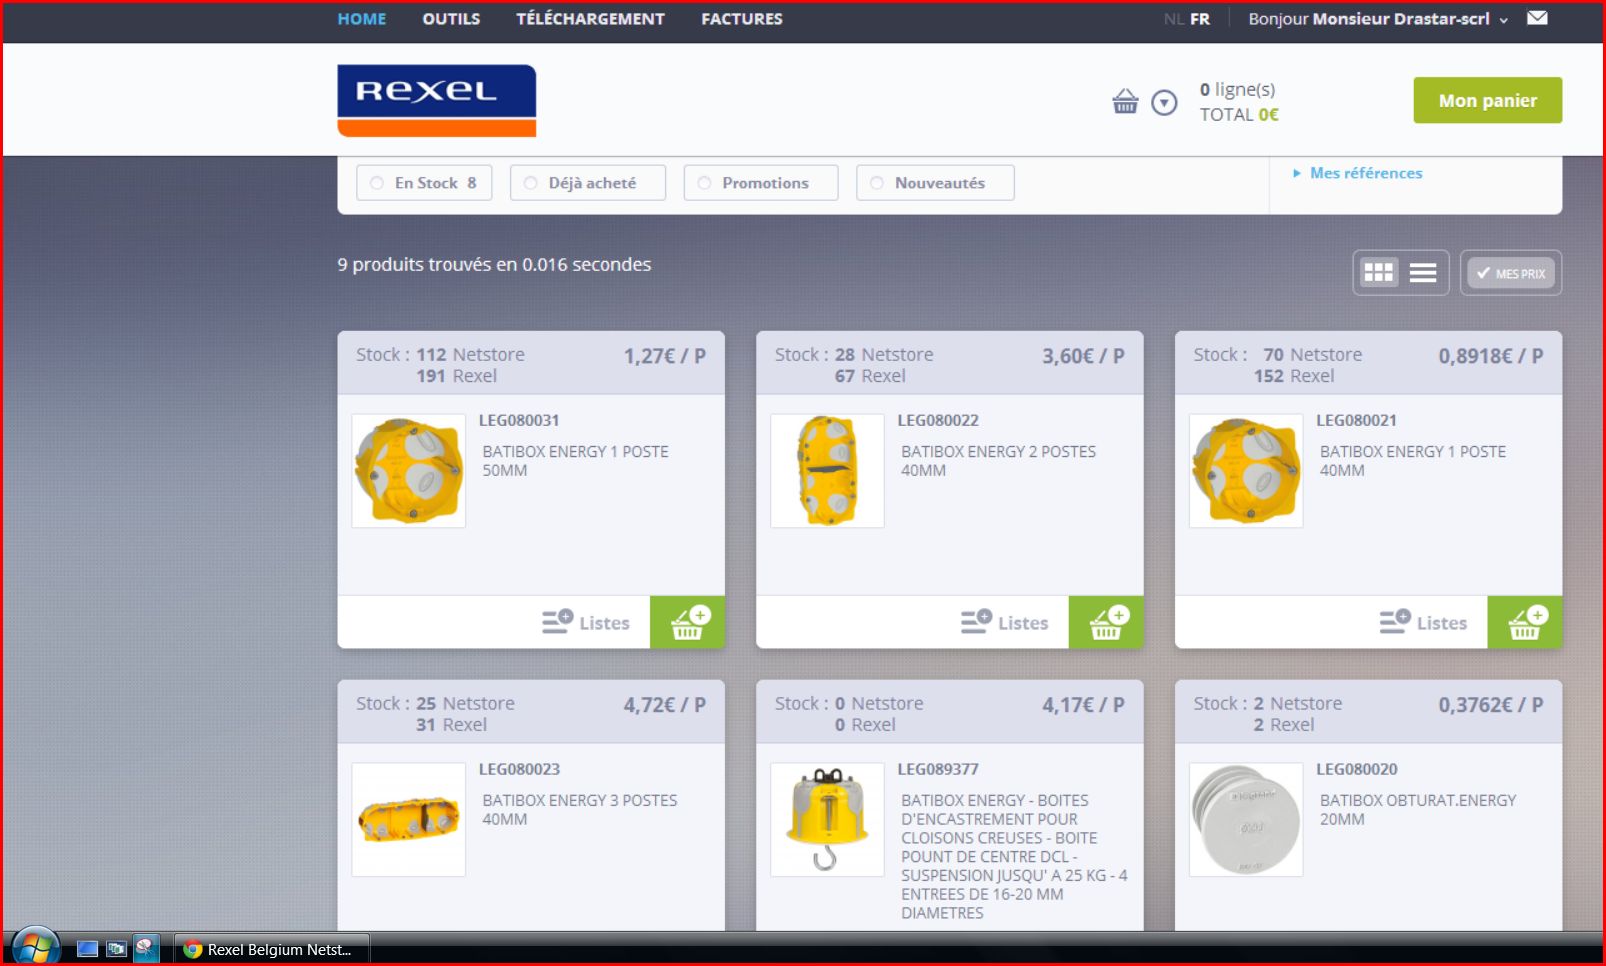The width and height of the screenshot is (1606, 966).
Task: Click the Mon panier button
Action: click(1487, 100)
